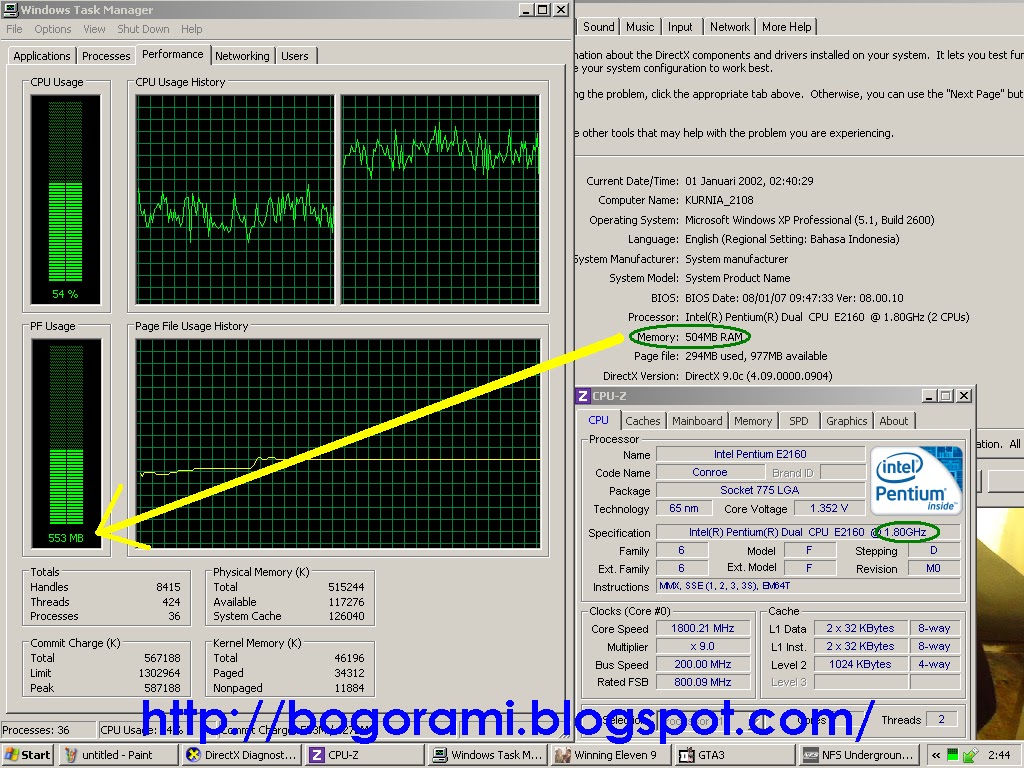Viewport: 1024px width, 768px height.
Task: Click the Safely Remove Hardware tray icon
Action: [x=970, y=755]
